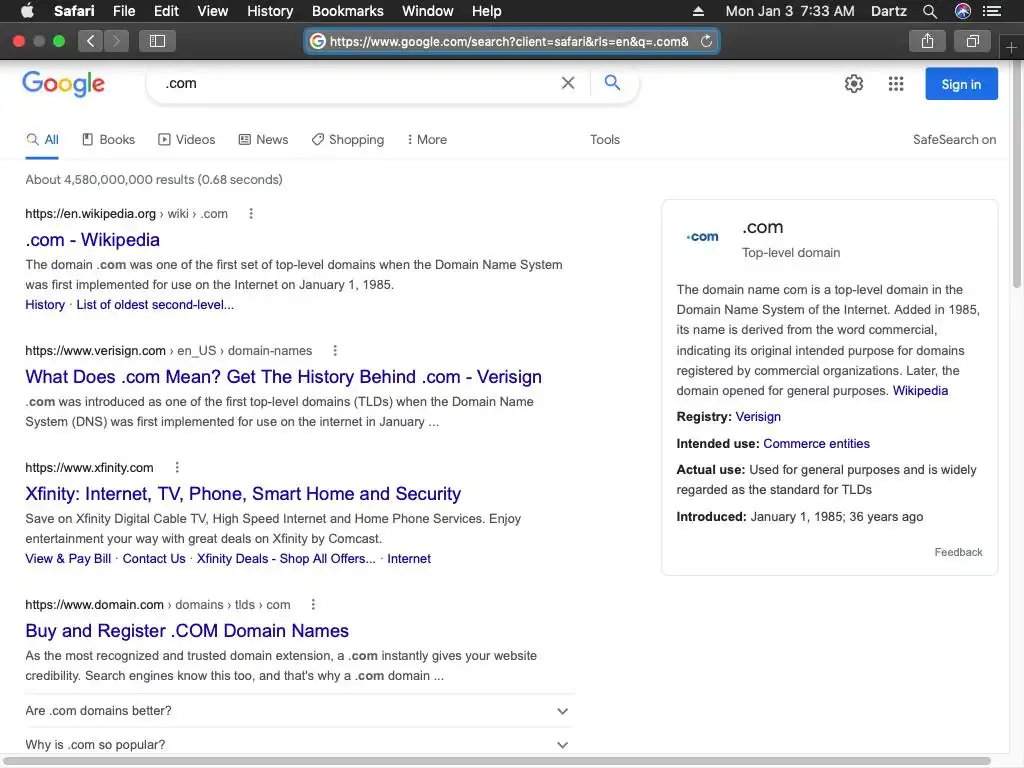The height and width of the screenshot is (768, 1024).
Task: Open the Bookmarks menu
Action: [347, 11]
